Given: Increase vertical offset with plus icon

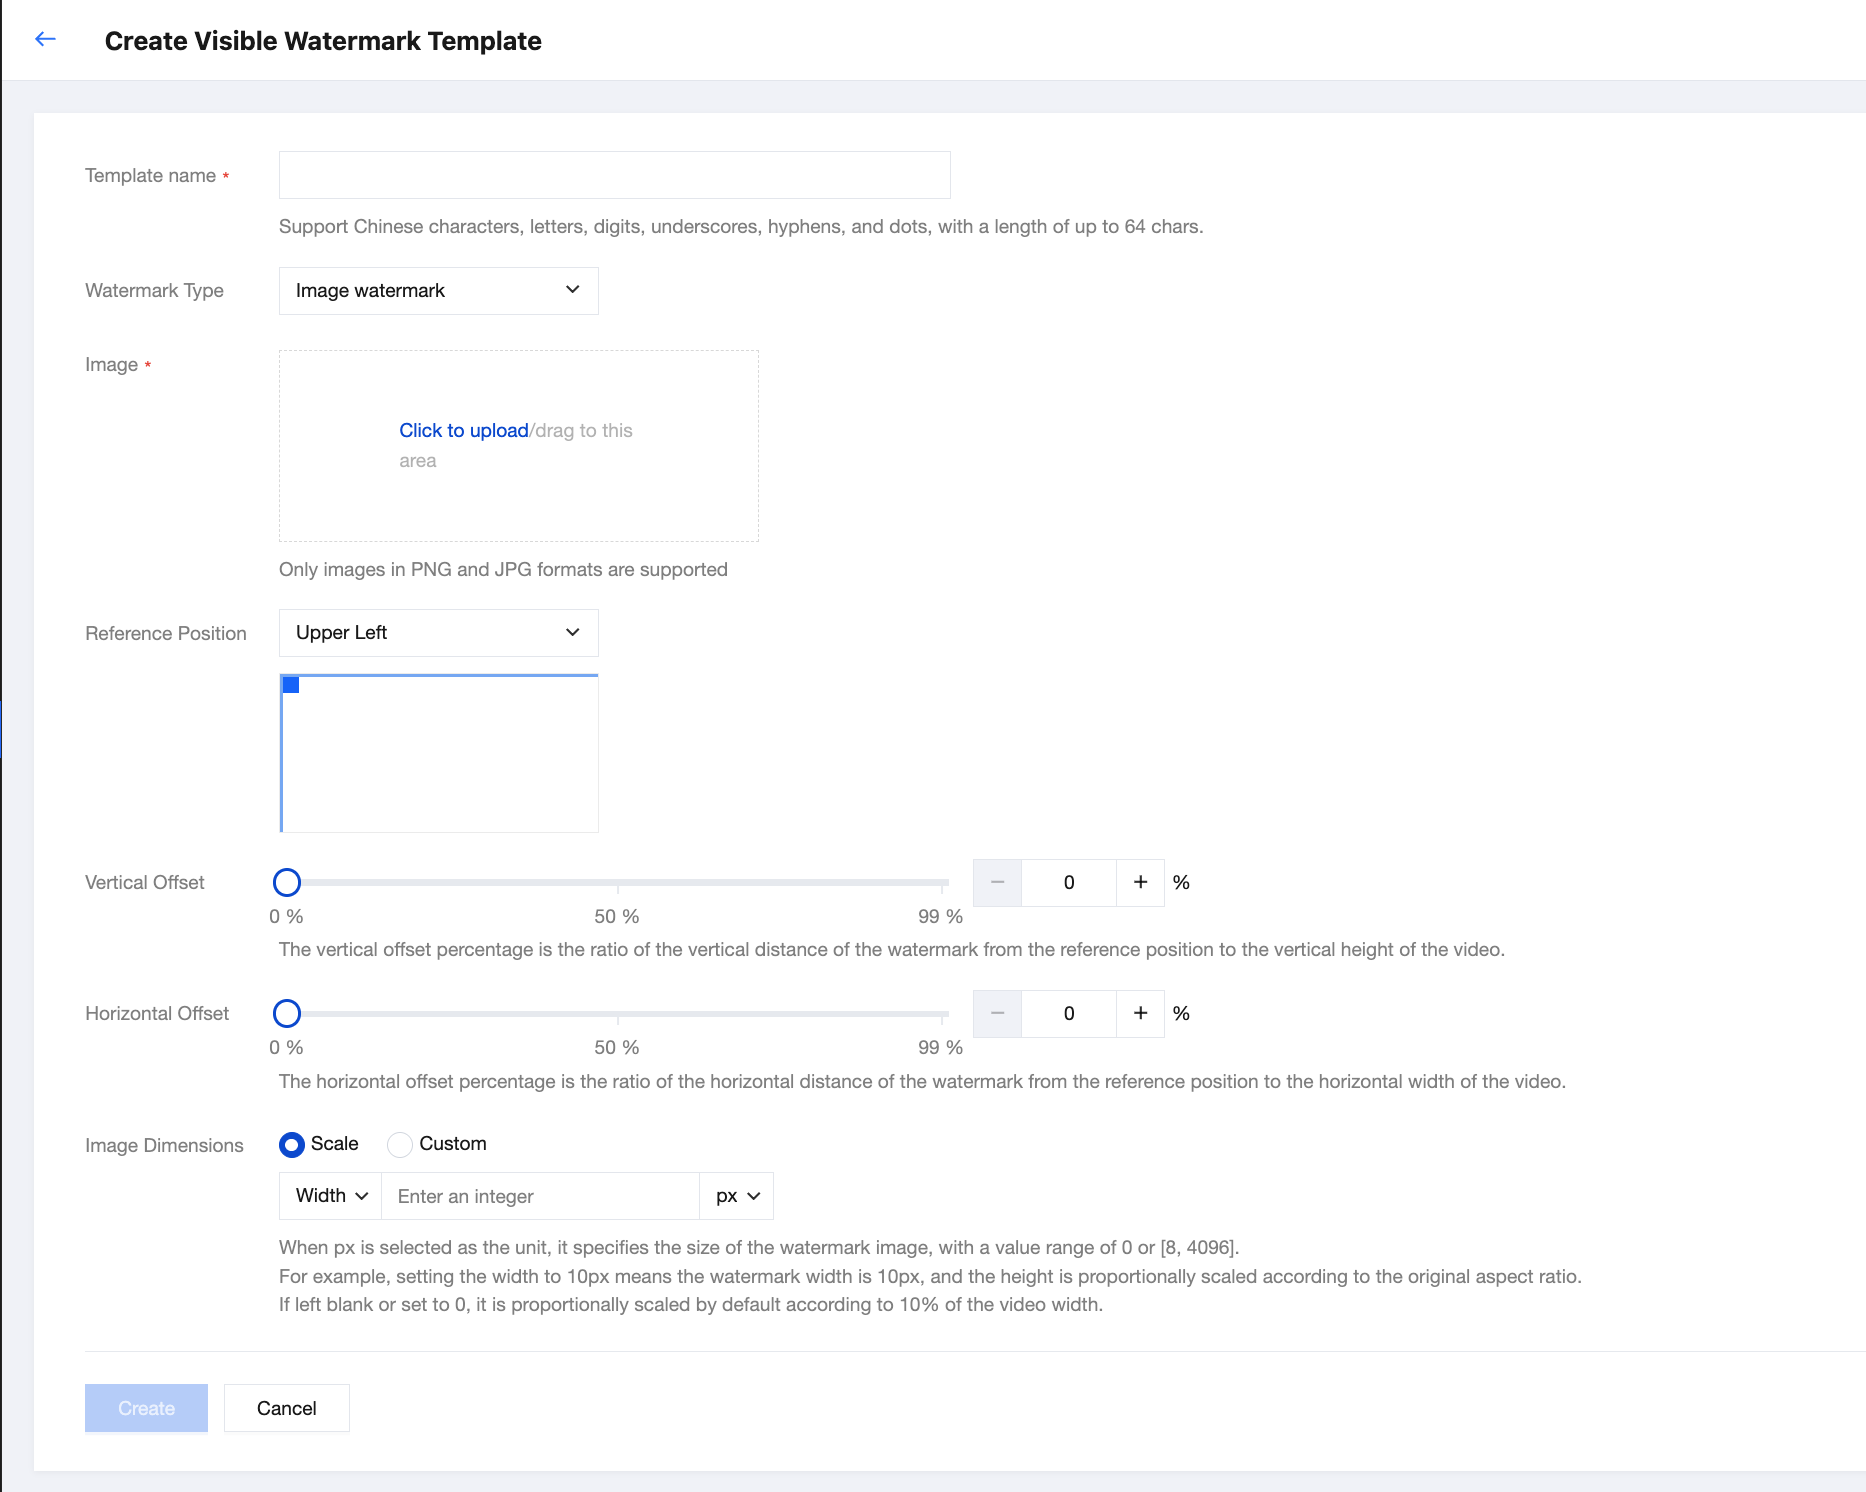Looking at the screenshot, I should coord(1140,882).
